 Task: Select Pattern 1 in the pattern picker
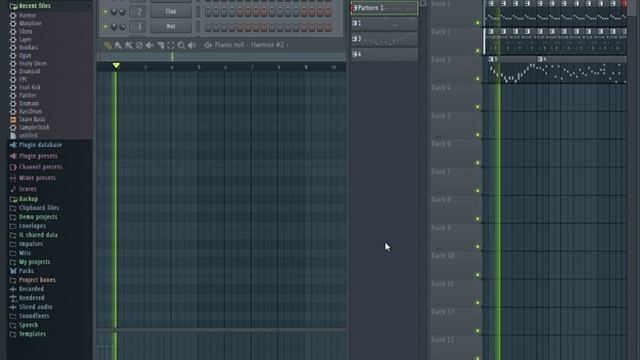tap(384, 8)
